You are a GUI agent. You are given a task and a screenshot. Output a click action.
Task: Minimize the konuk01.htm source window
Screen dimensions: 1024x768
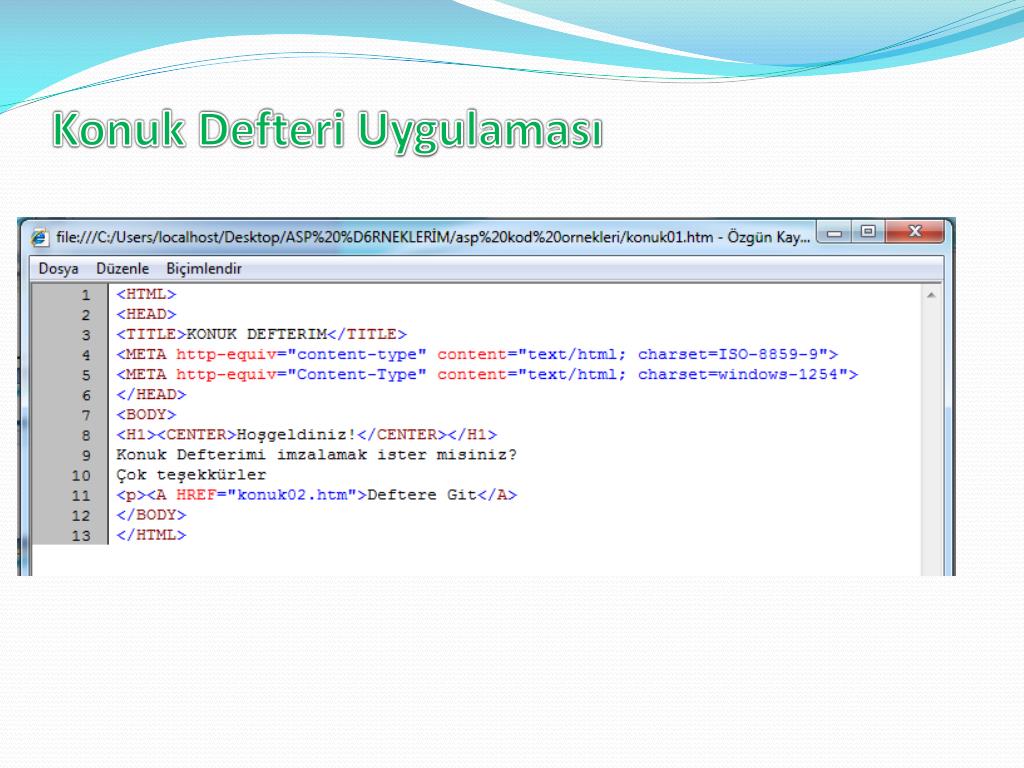pyautogui.click(x=834, y=232)
